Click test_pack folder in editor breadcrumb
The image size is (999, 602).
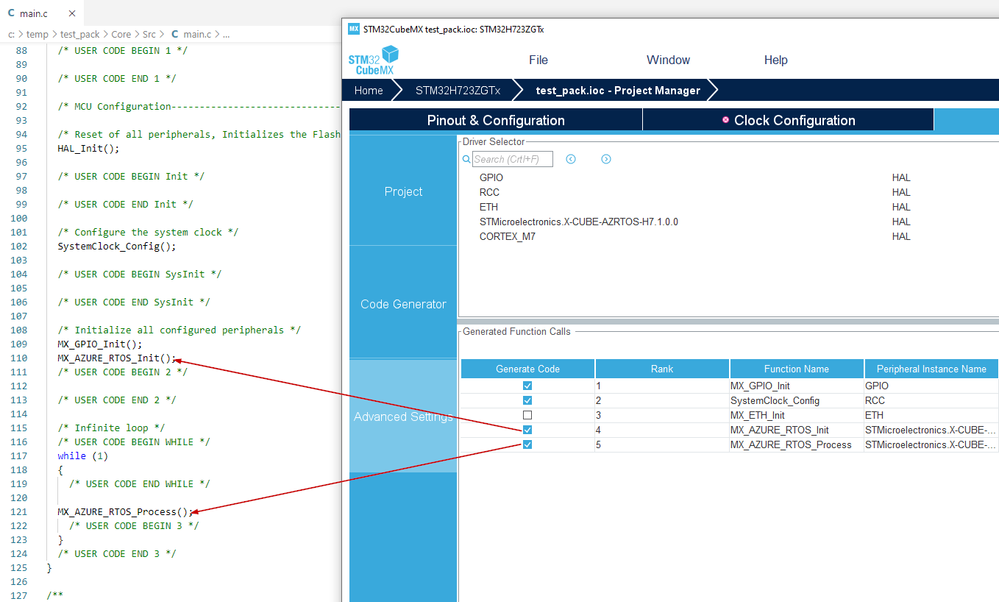click(80, 34)
